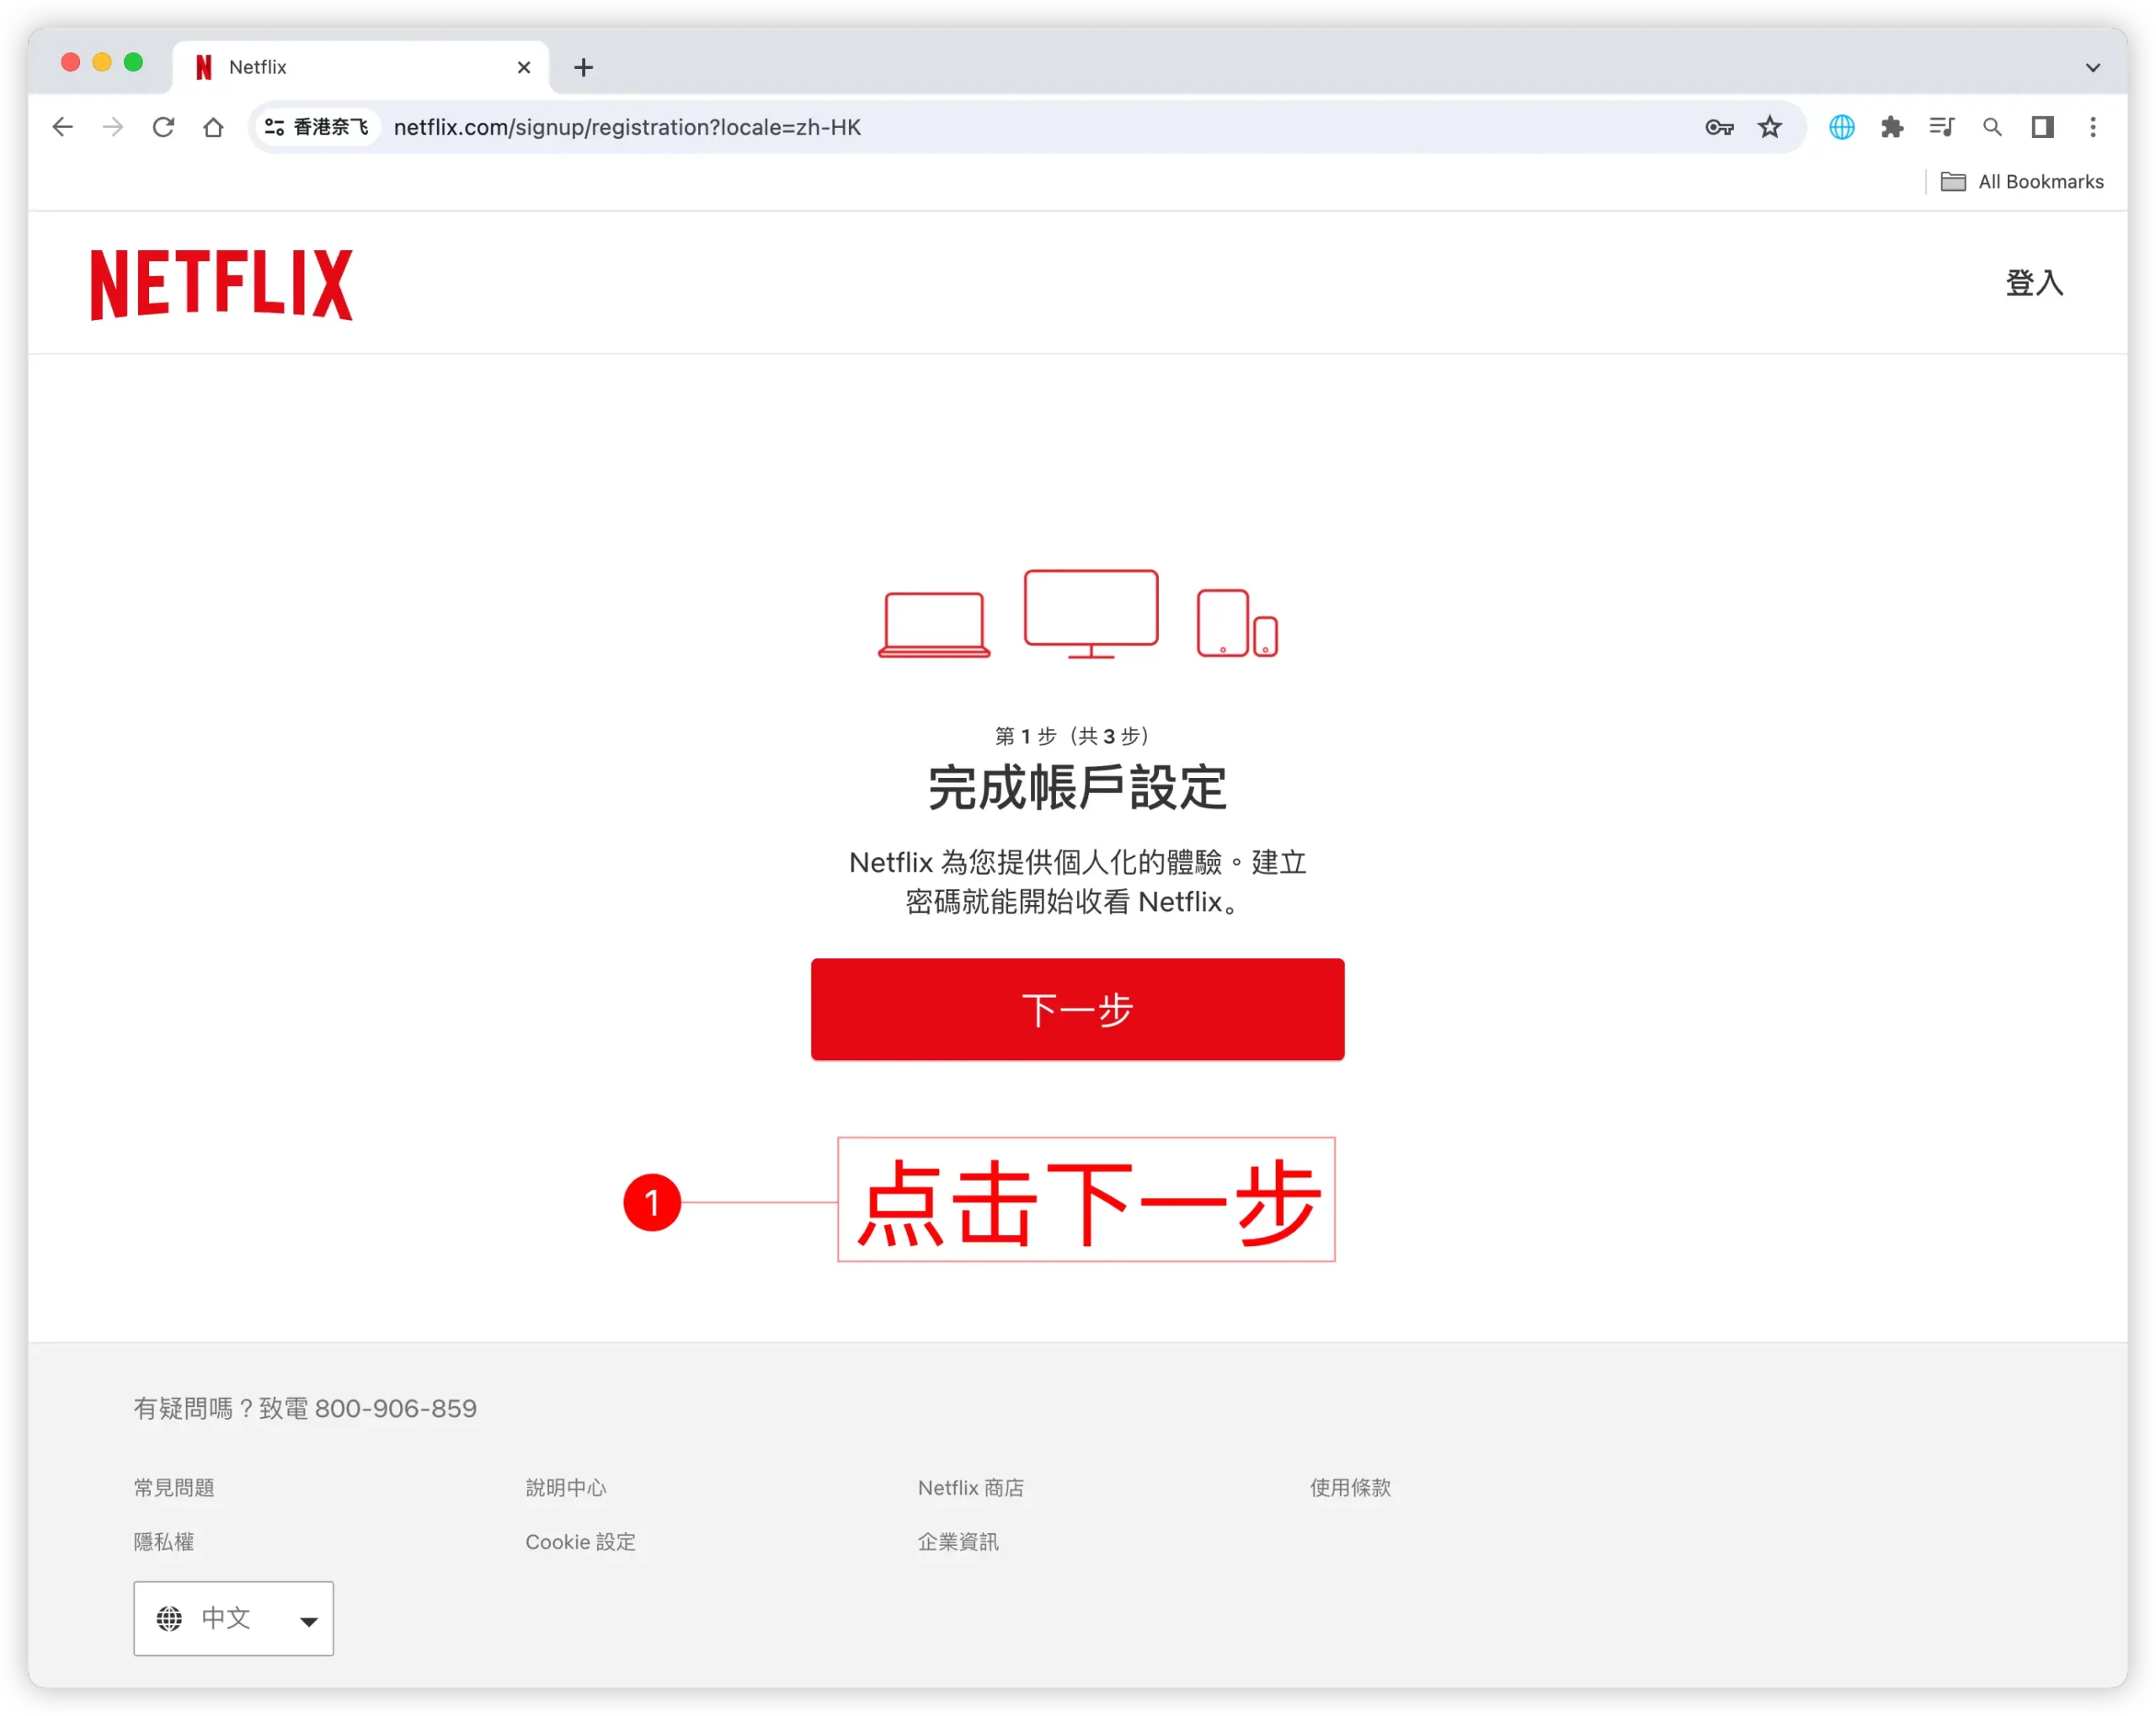Open the extensions puzzle icon

point(1892,127)
